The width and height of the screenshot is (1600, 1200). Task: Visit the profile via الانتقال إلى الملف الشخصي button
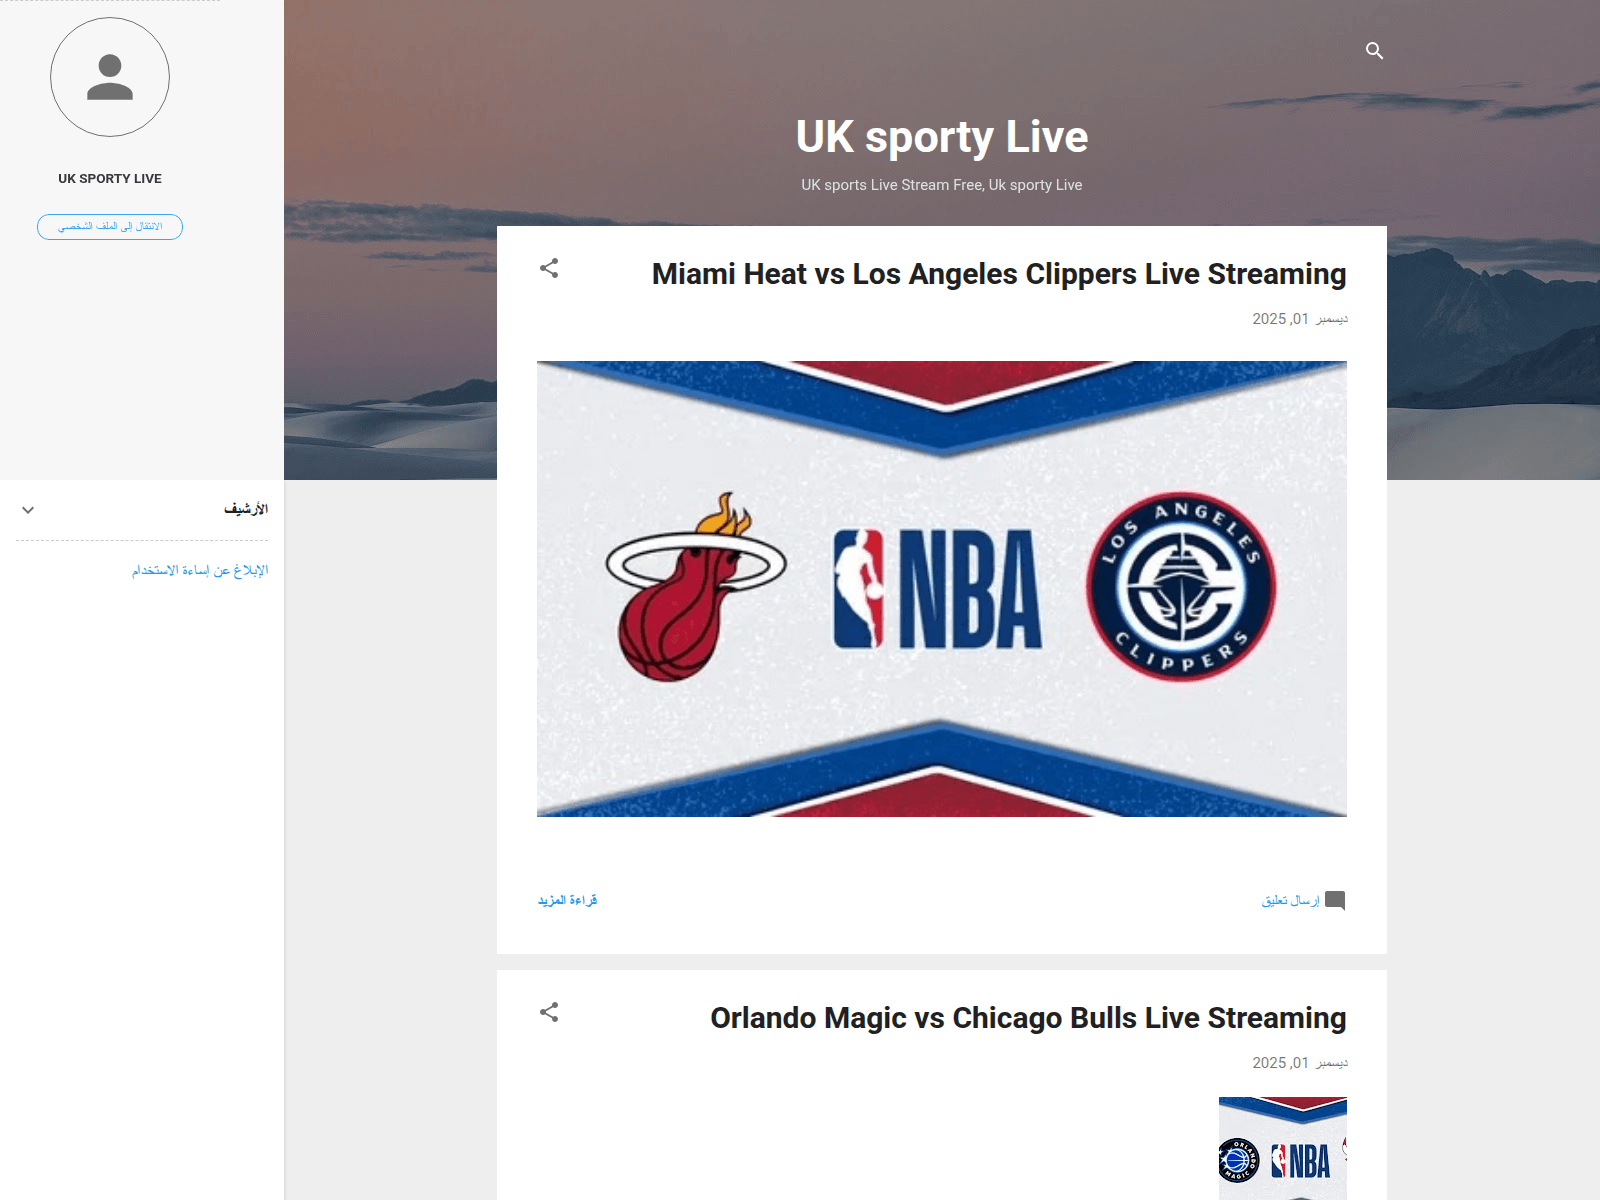(110, 227)
